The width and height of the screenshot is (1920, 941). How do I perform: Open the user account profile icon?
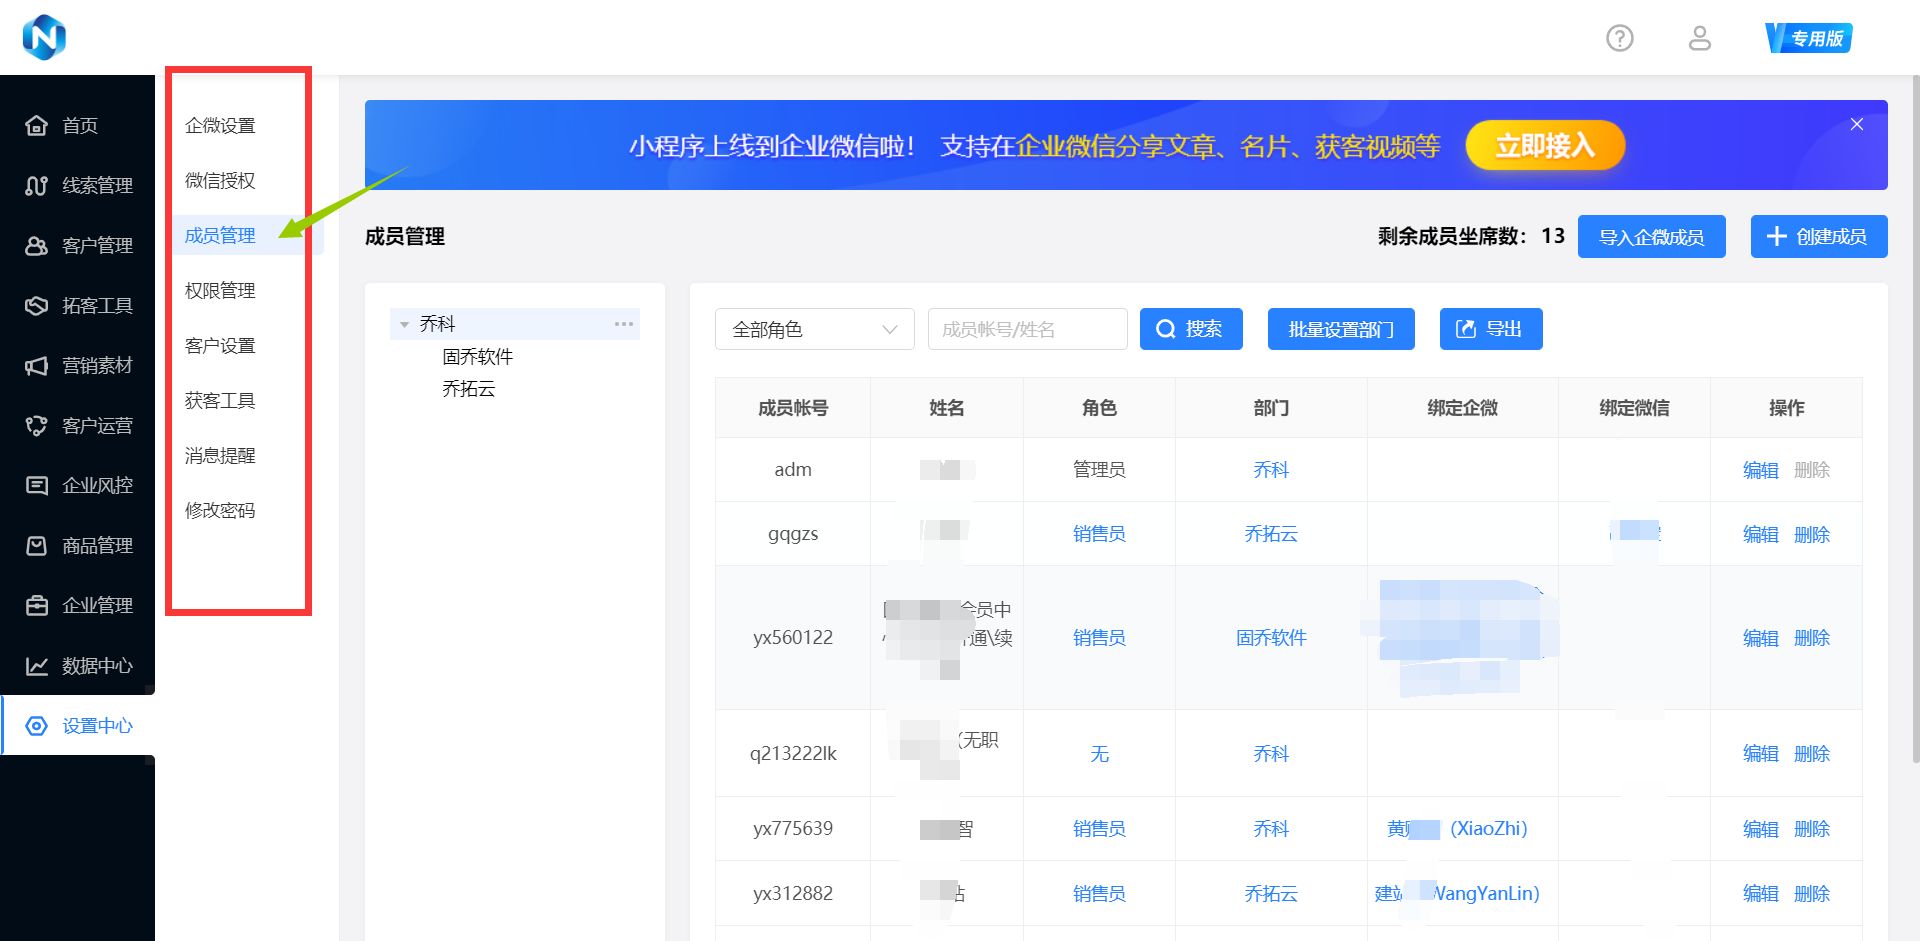point(1699,38)
